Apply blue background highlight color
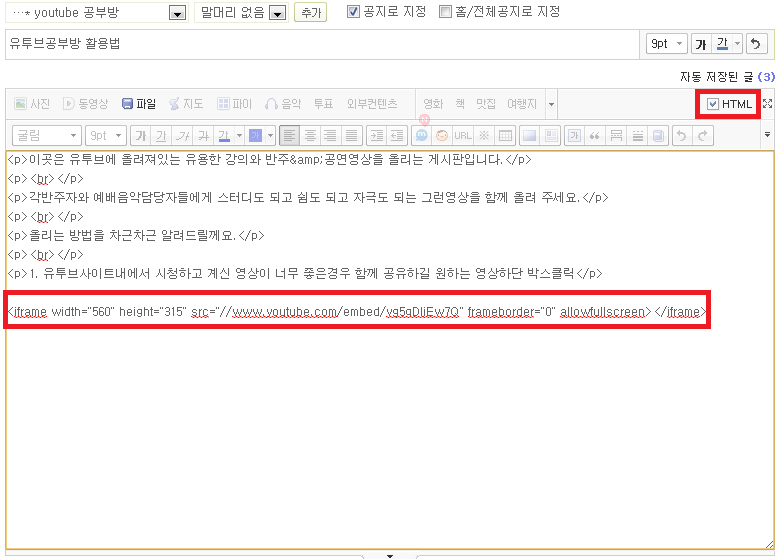The width and height of the screenshot is (779, 559). pos(255,136)
